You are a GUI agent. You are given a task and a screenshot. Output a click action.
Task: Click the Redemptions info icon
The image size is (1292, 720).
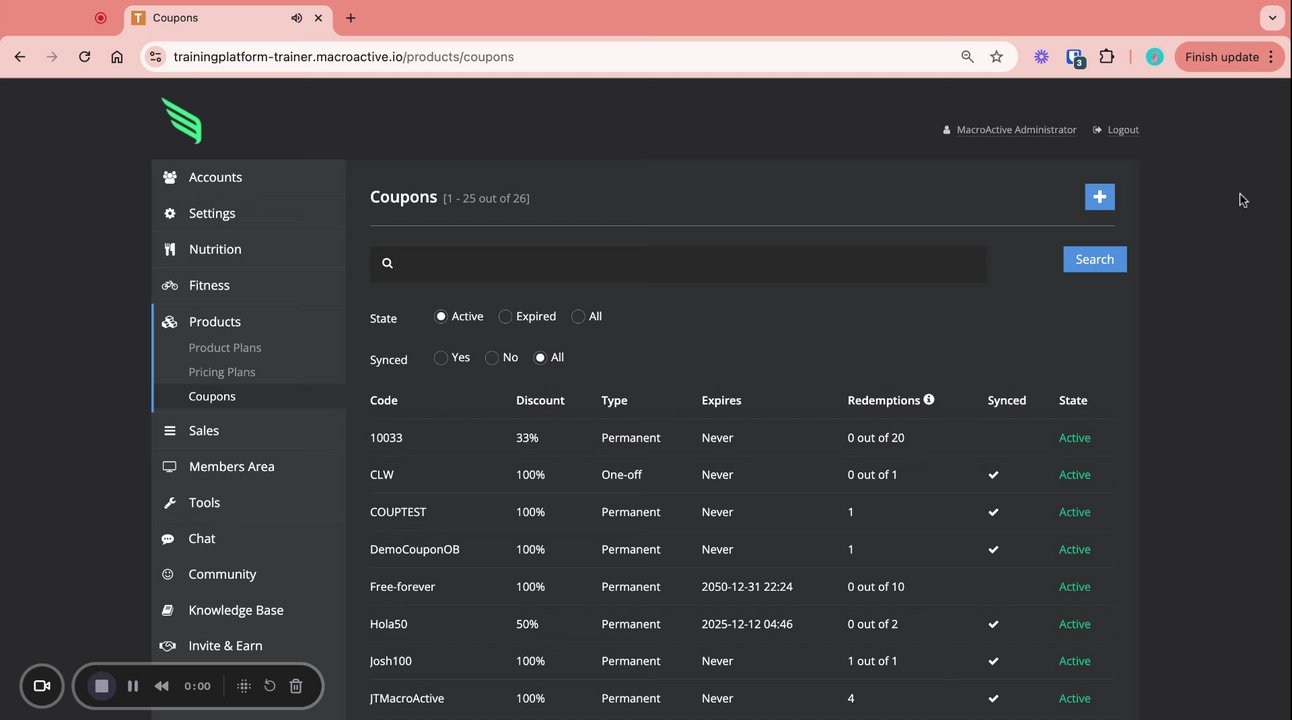click(x=929, y=399)
